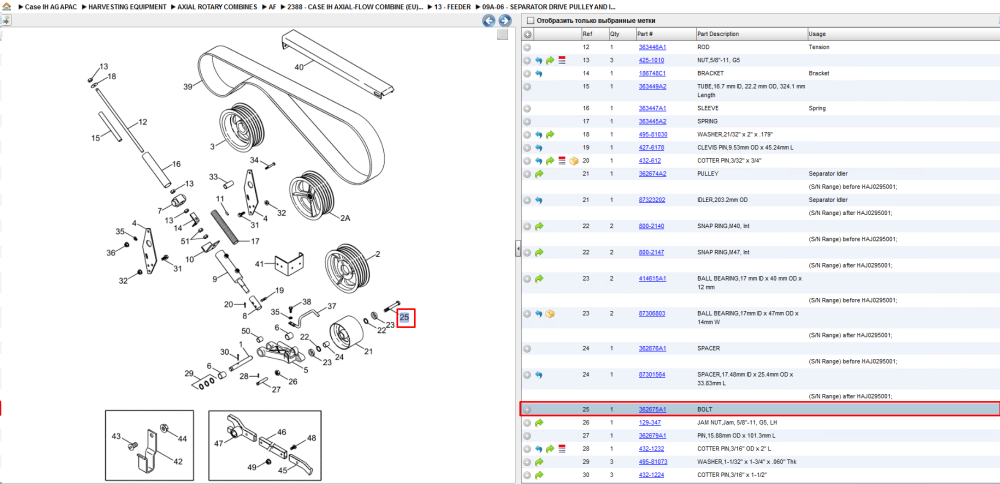This screenshot has height=484, width=1000.
Task: Go to next diagram with right arrow
Action: 503,21
